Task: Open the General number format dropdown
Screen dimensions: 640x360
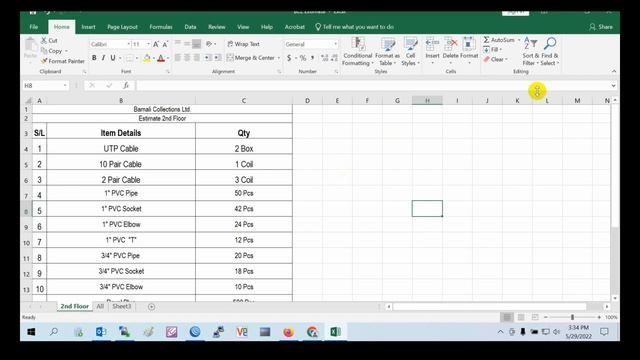Action: click(336, 44)
